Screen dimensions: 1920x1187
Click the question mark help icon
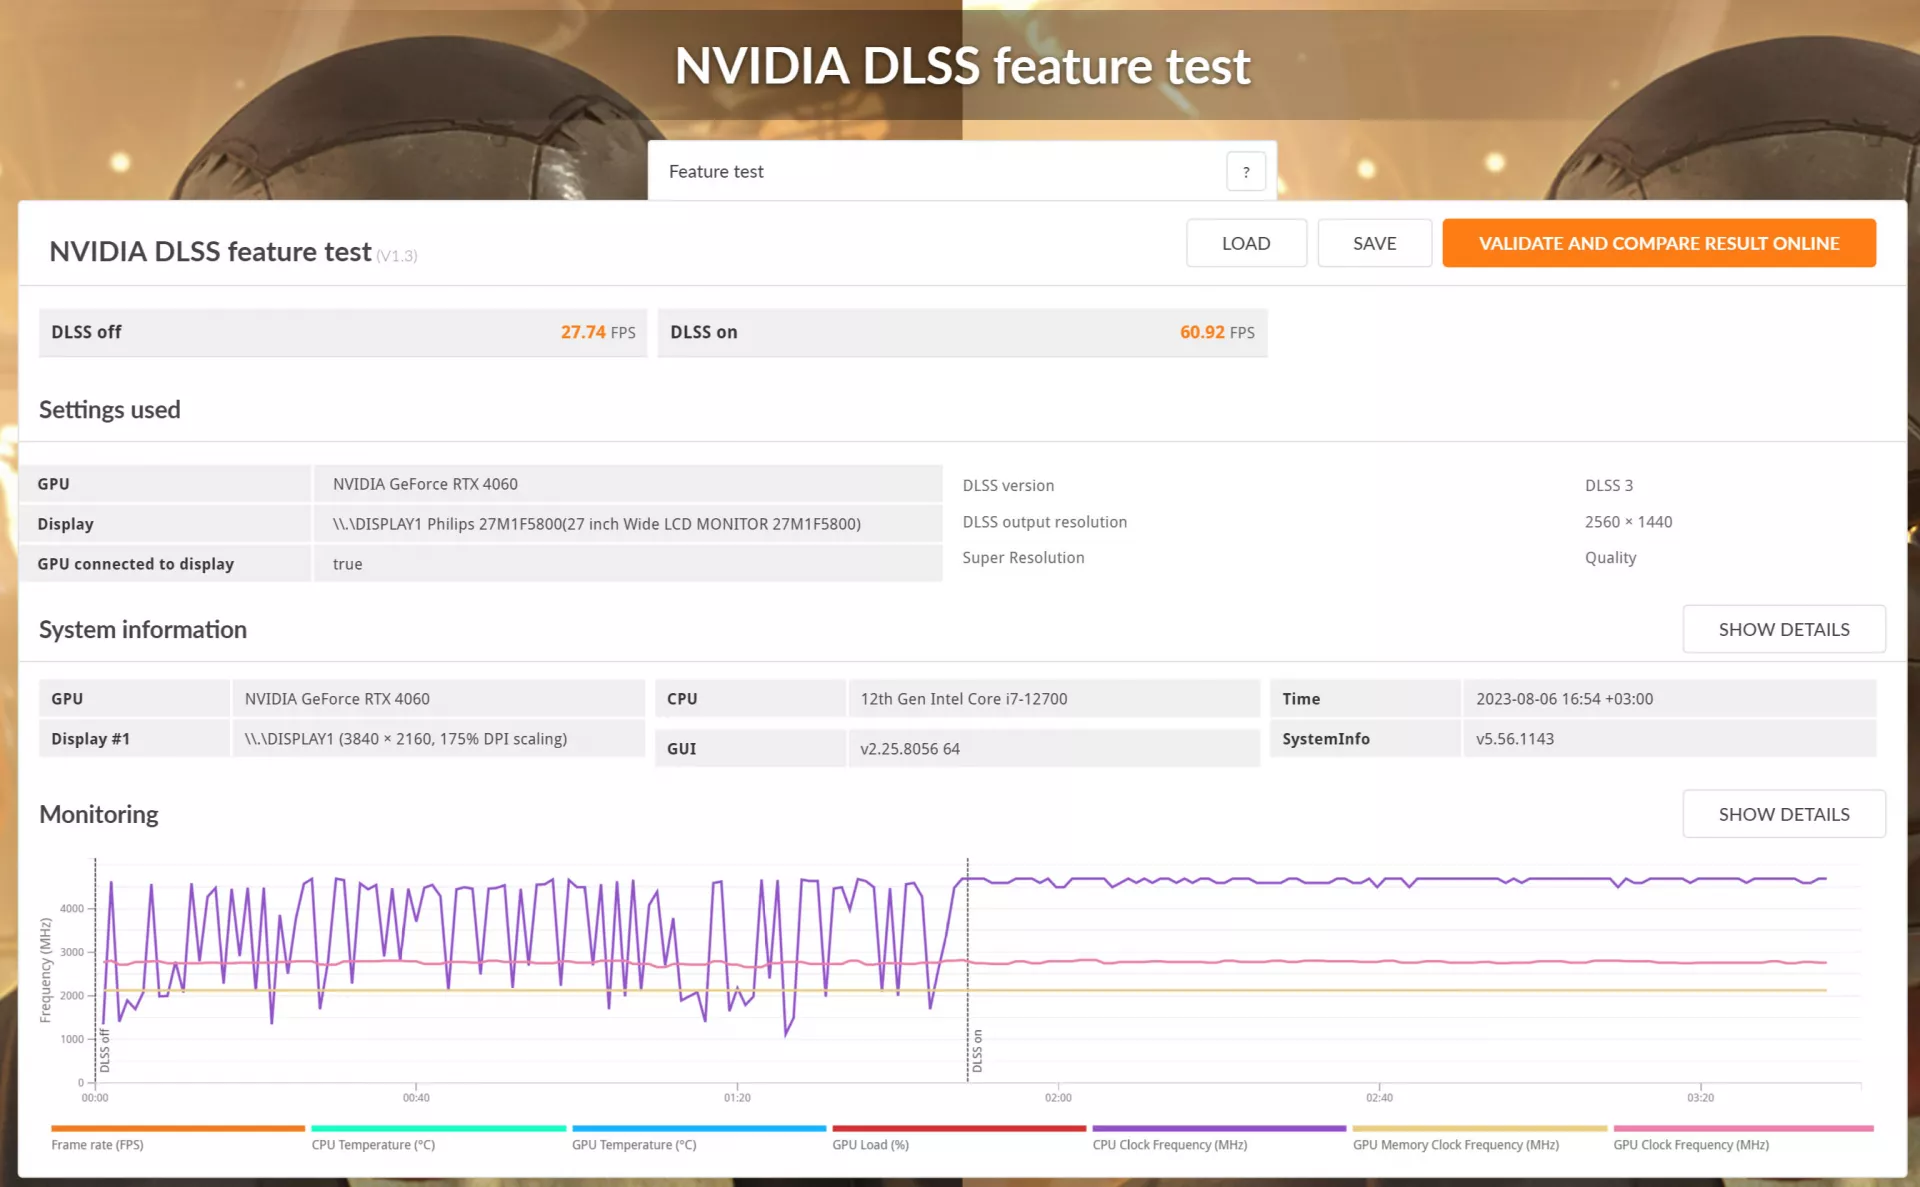click(1245, 172)
